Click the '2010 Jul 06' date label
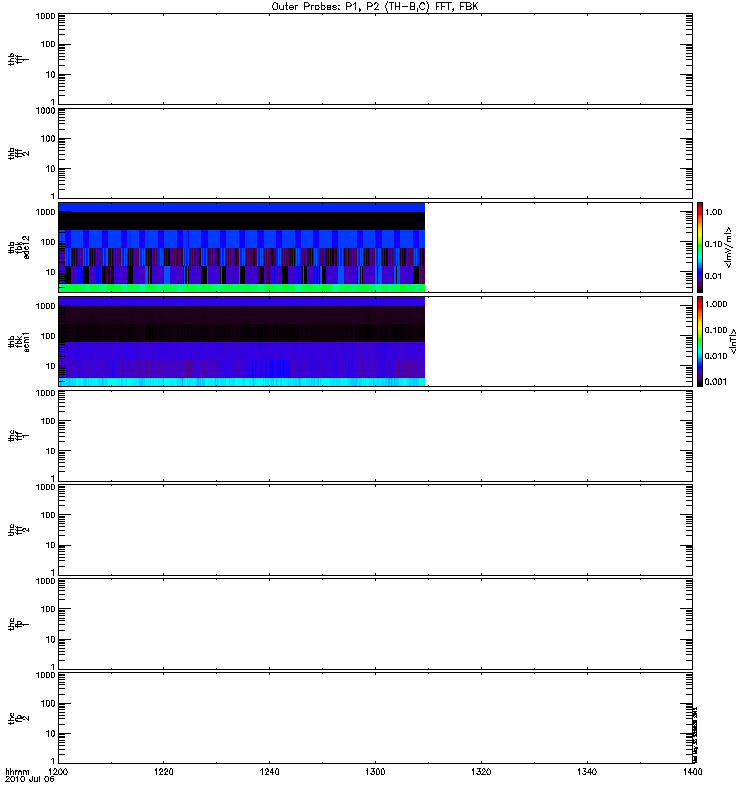Viewport: 750px width, 800px height. 30,779
